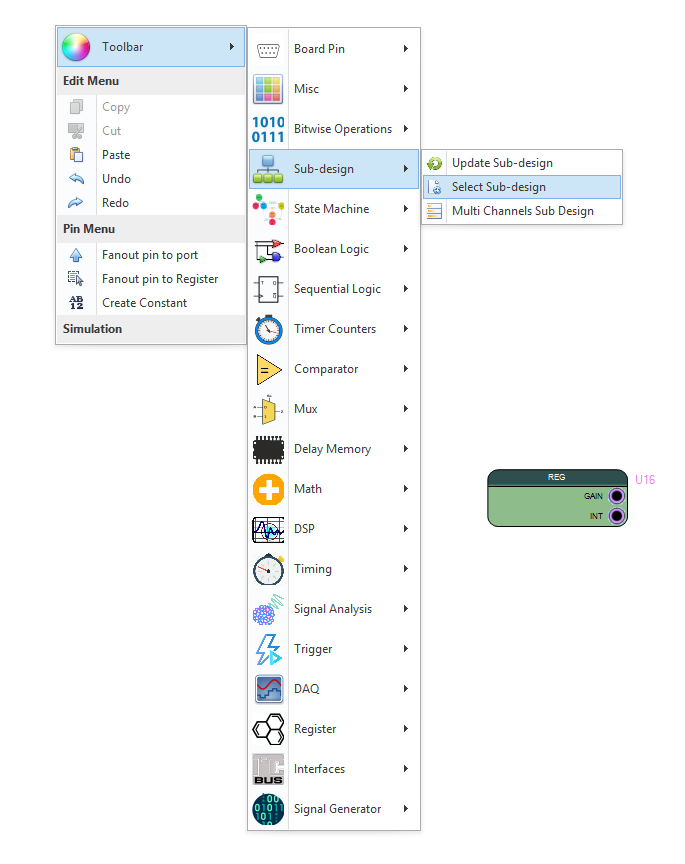Open the Register menu item
This screenshot has height=864, width=685.
click(x=334, y=729)
